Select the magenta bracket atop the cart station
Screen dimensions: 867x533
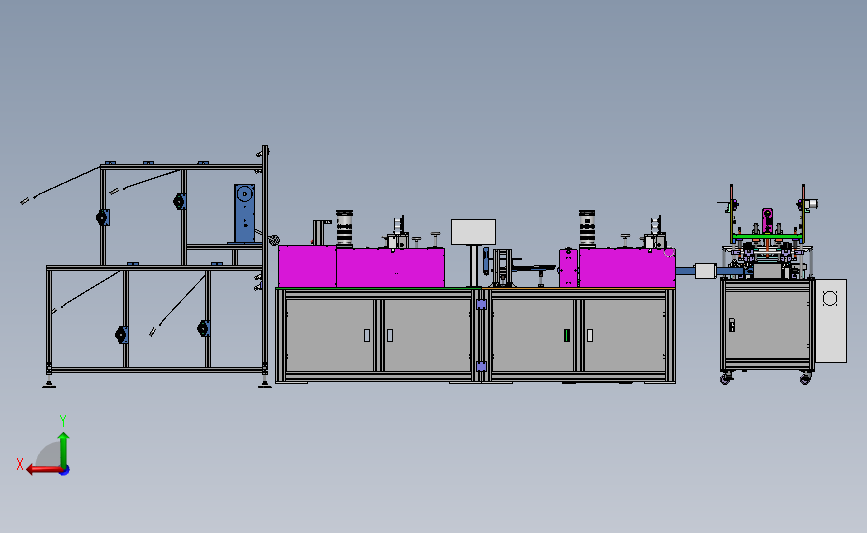tap(767, 220)
